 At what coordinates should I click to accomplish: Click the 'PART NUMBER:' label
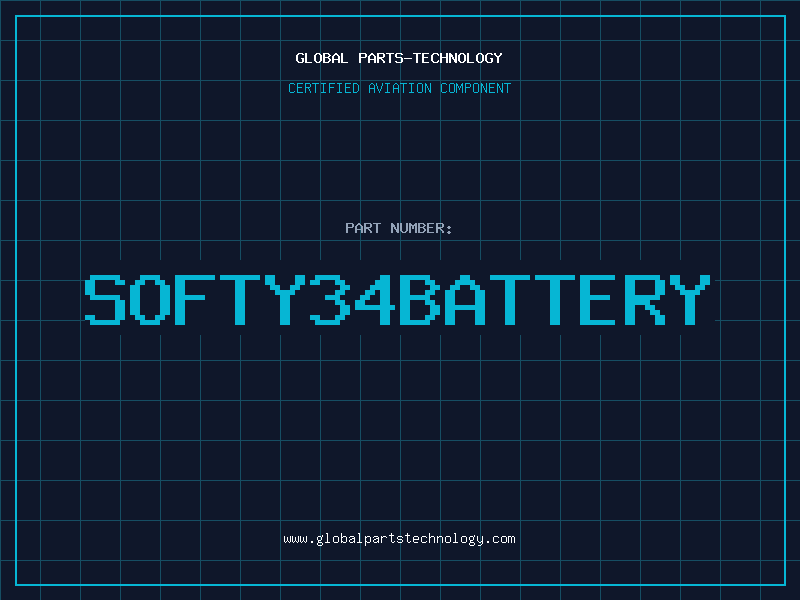(399, 228)
